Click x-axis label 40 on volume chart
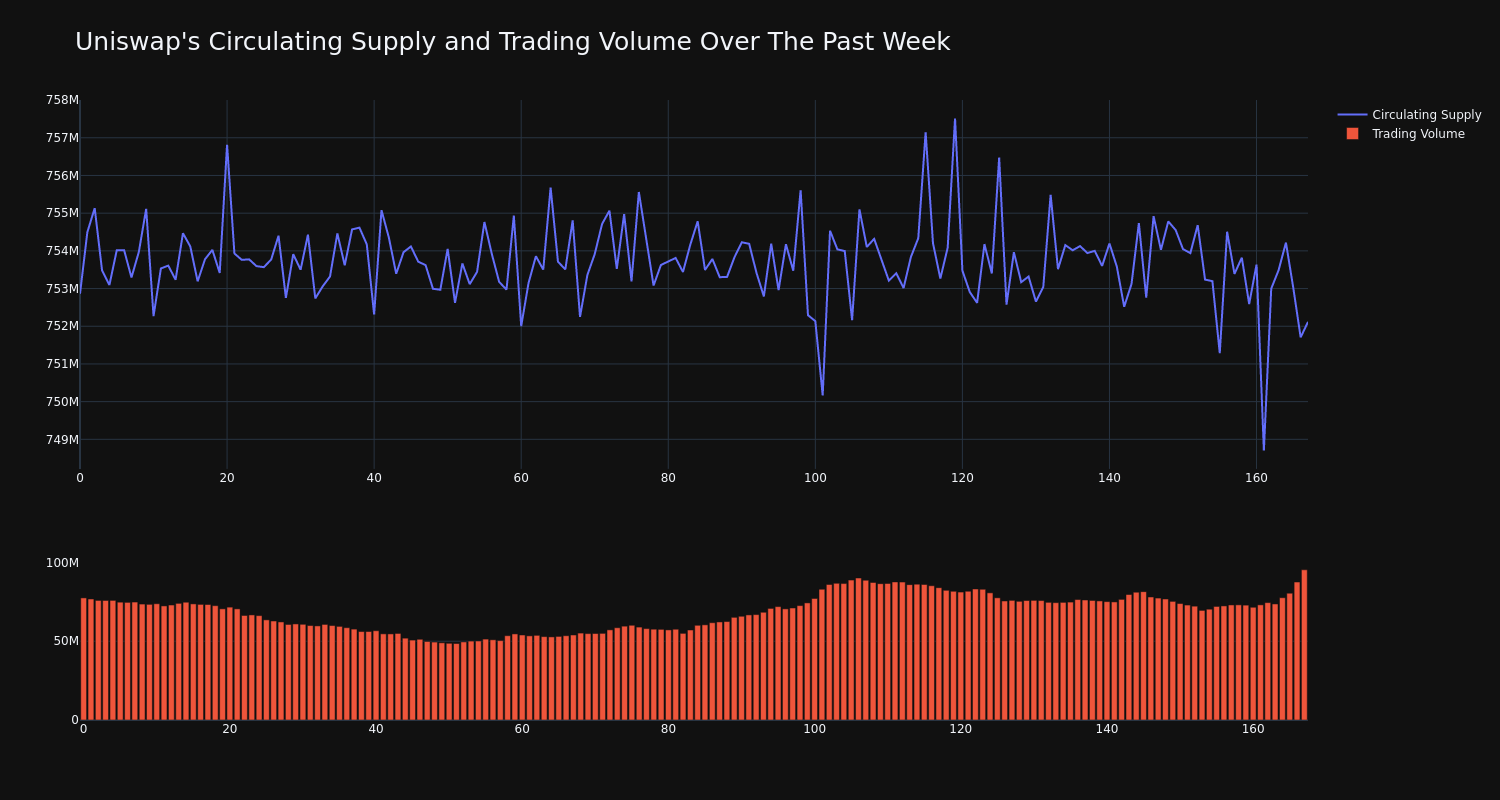1500x800 pixels. pyautogui.click(x=376, y=729)
